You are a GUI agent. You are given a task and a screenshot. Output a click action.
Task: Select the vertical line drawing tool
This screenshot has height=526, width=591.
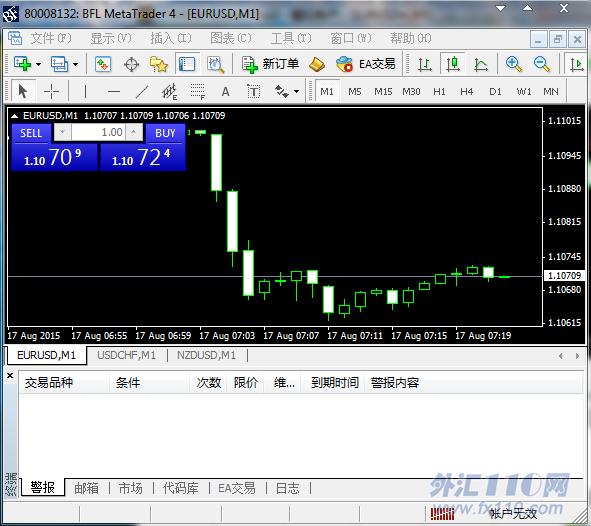[x=85, y=91]
